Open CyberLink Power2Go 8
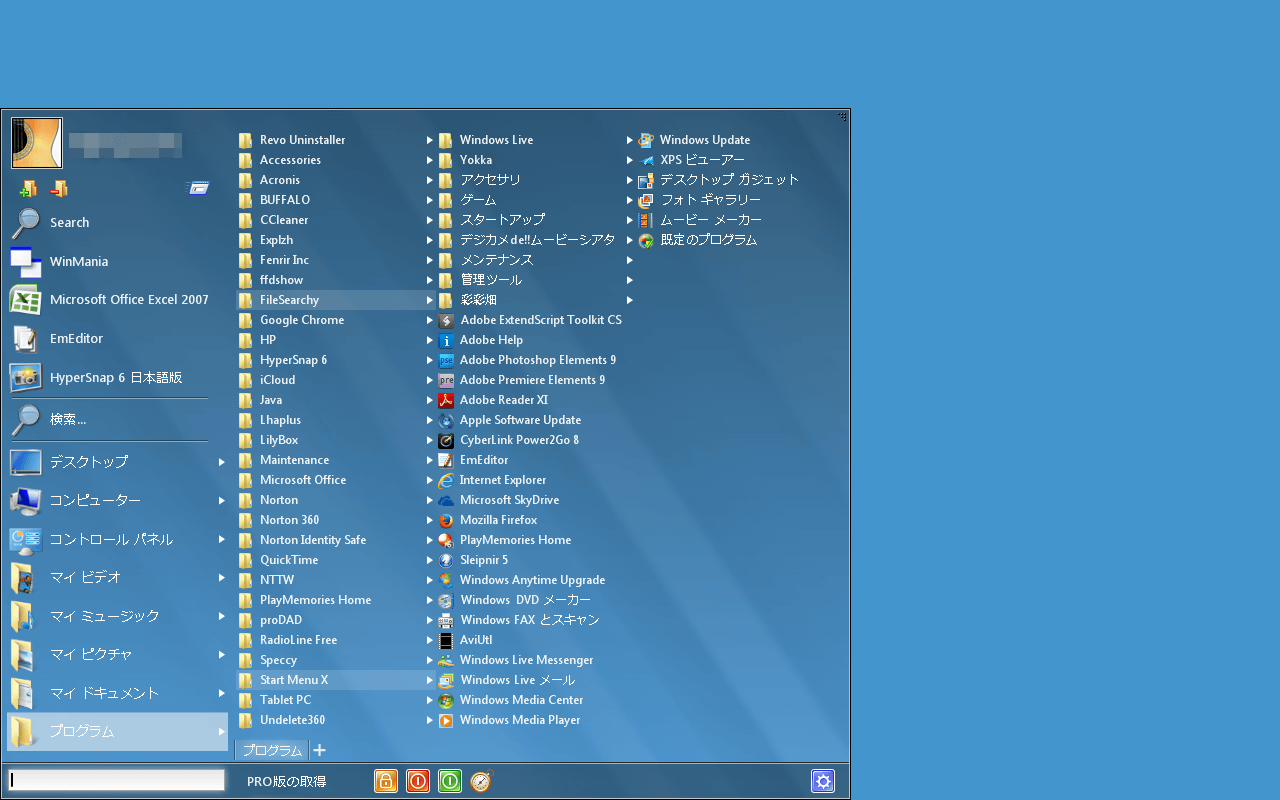This screenshot has width=1280, height=800. (x=509, y=440)
